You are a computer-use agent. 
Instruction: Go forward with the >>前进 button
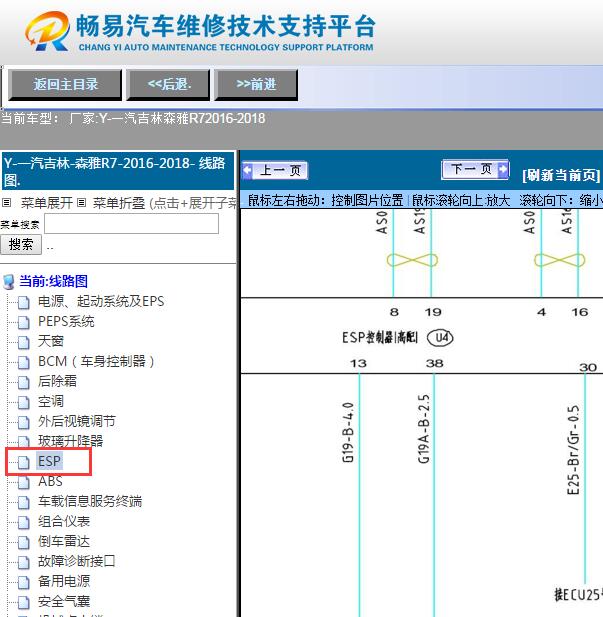pos(256,84)
